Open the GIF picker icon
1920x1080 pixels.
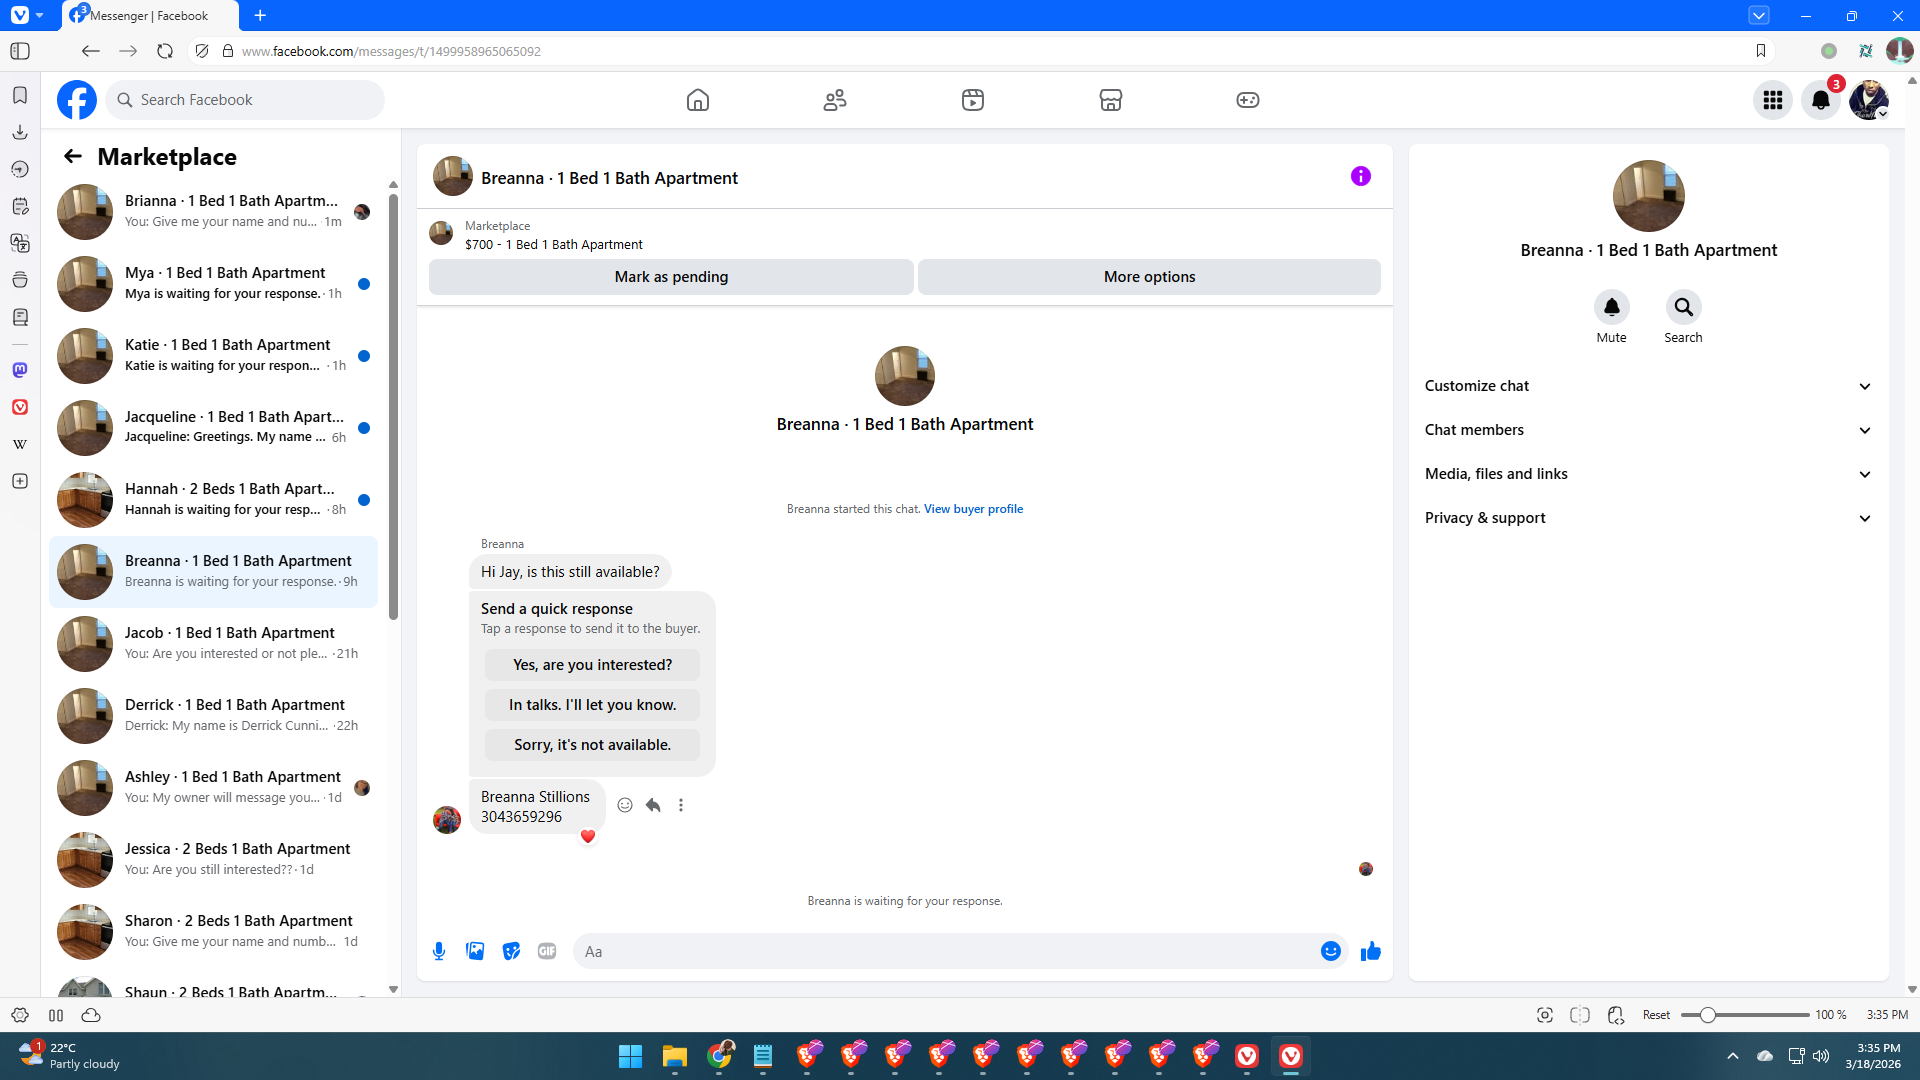click(546, 951)
